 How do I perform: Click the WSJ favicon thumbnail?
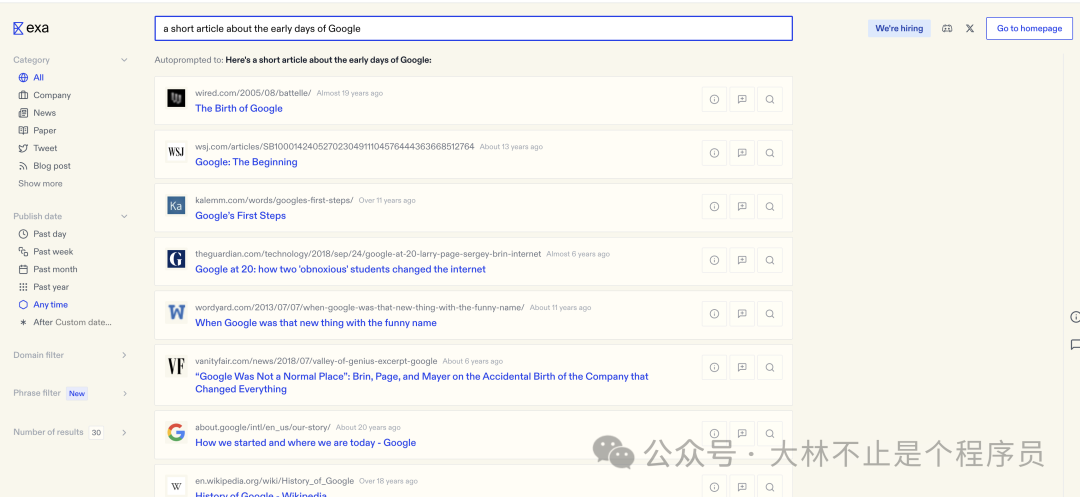(x=176, y=152)
